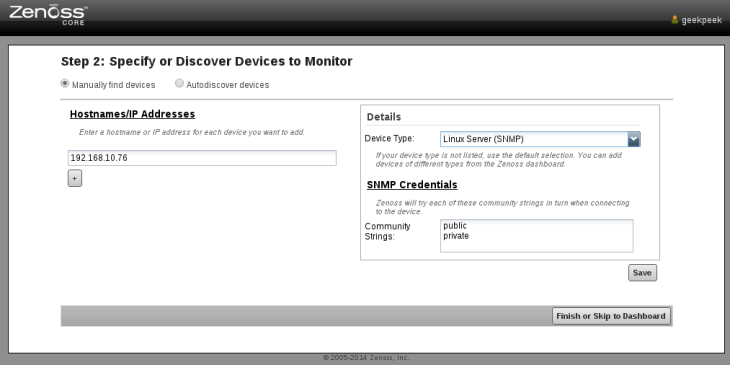Click the user avatar icon beside geekpeek

tap(675, 20)
